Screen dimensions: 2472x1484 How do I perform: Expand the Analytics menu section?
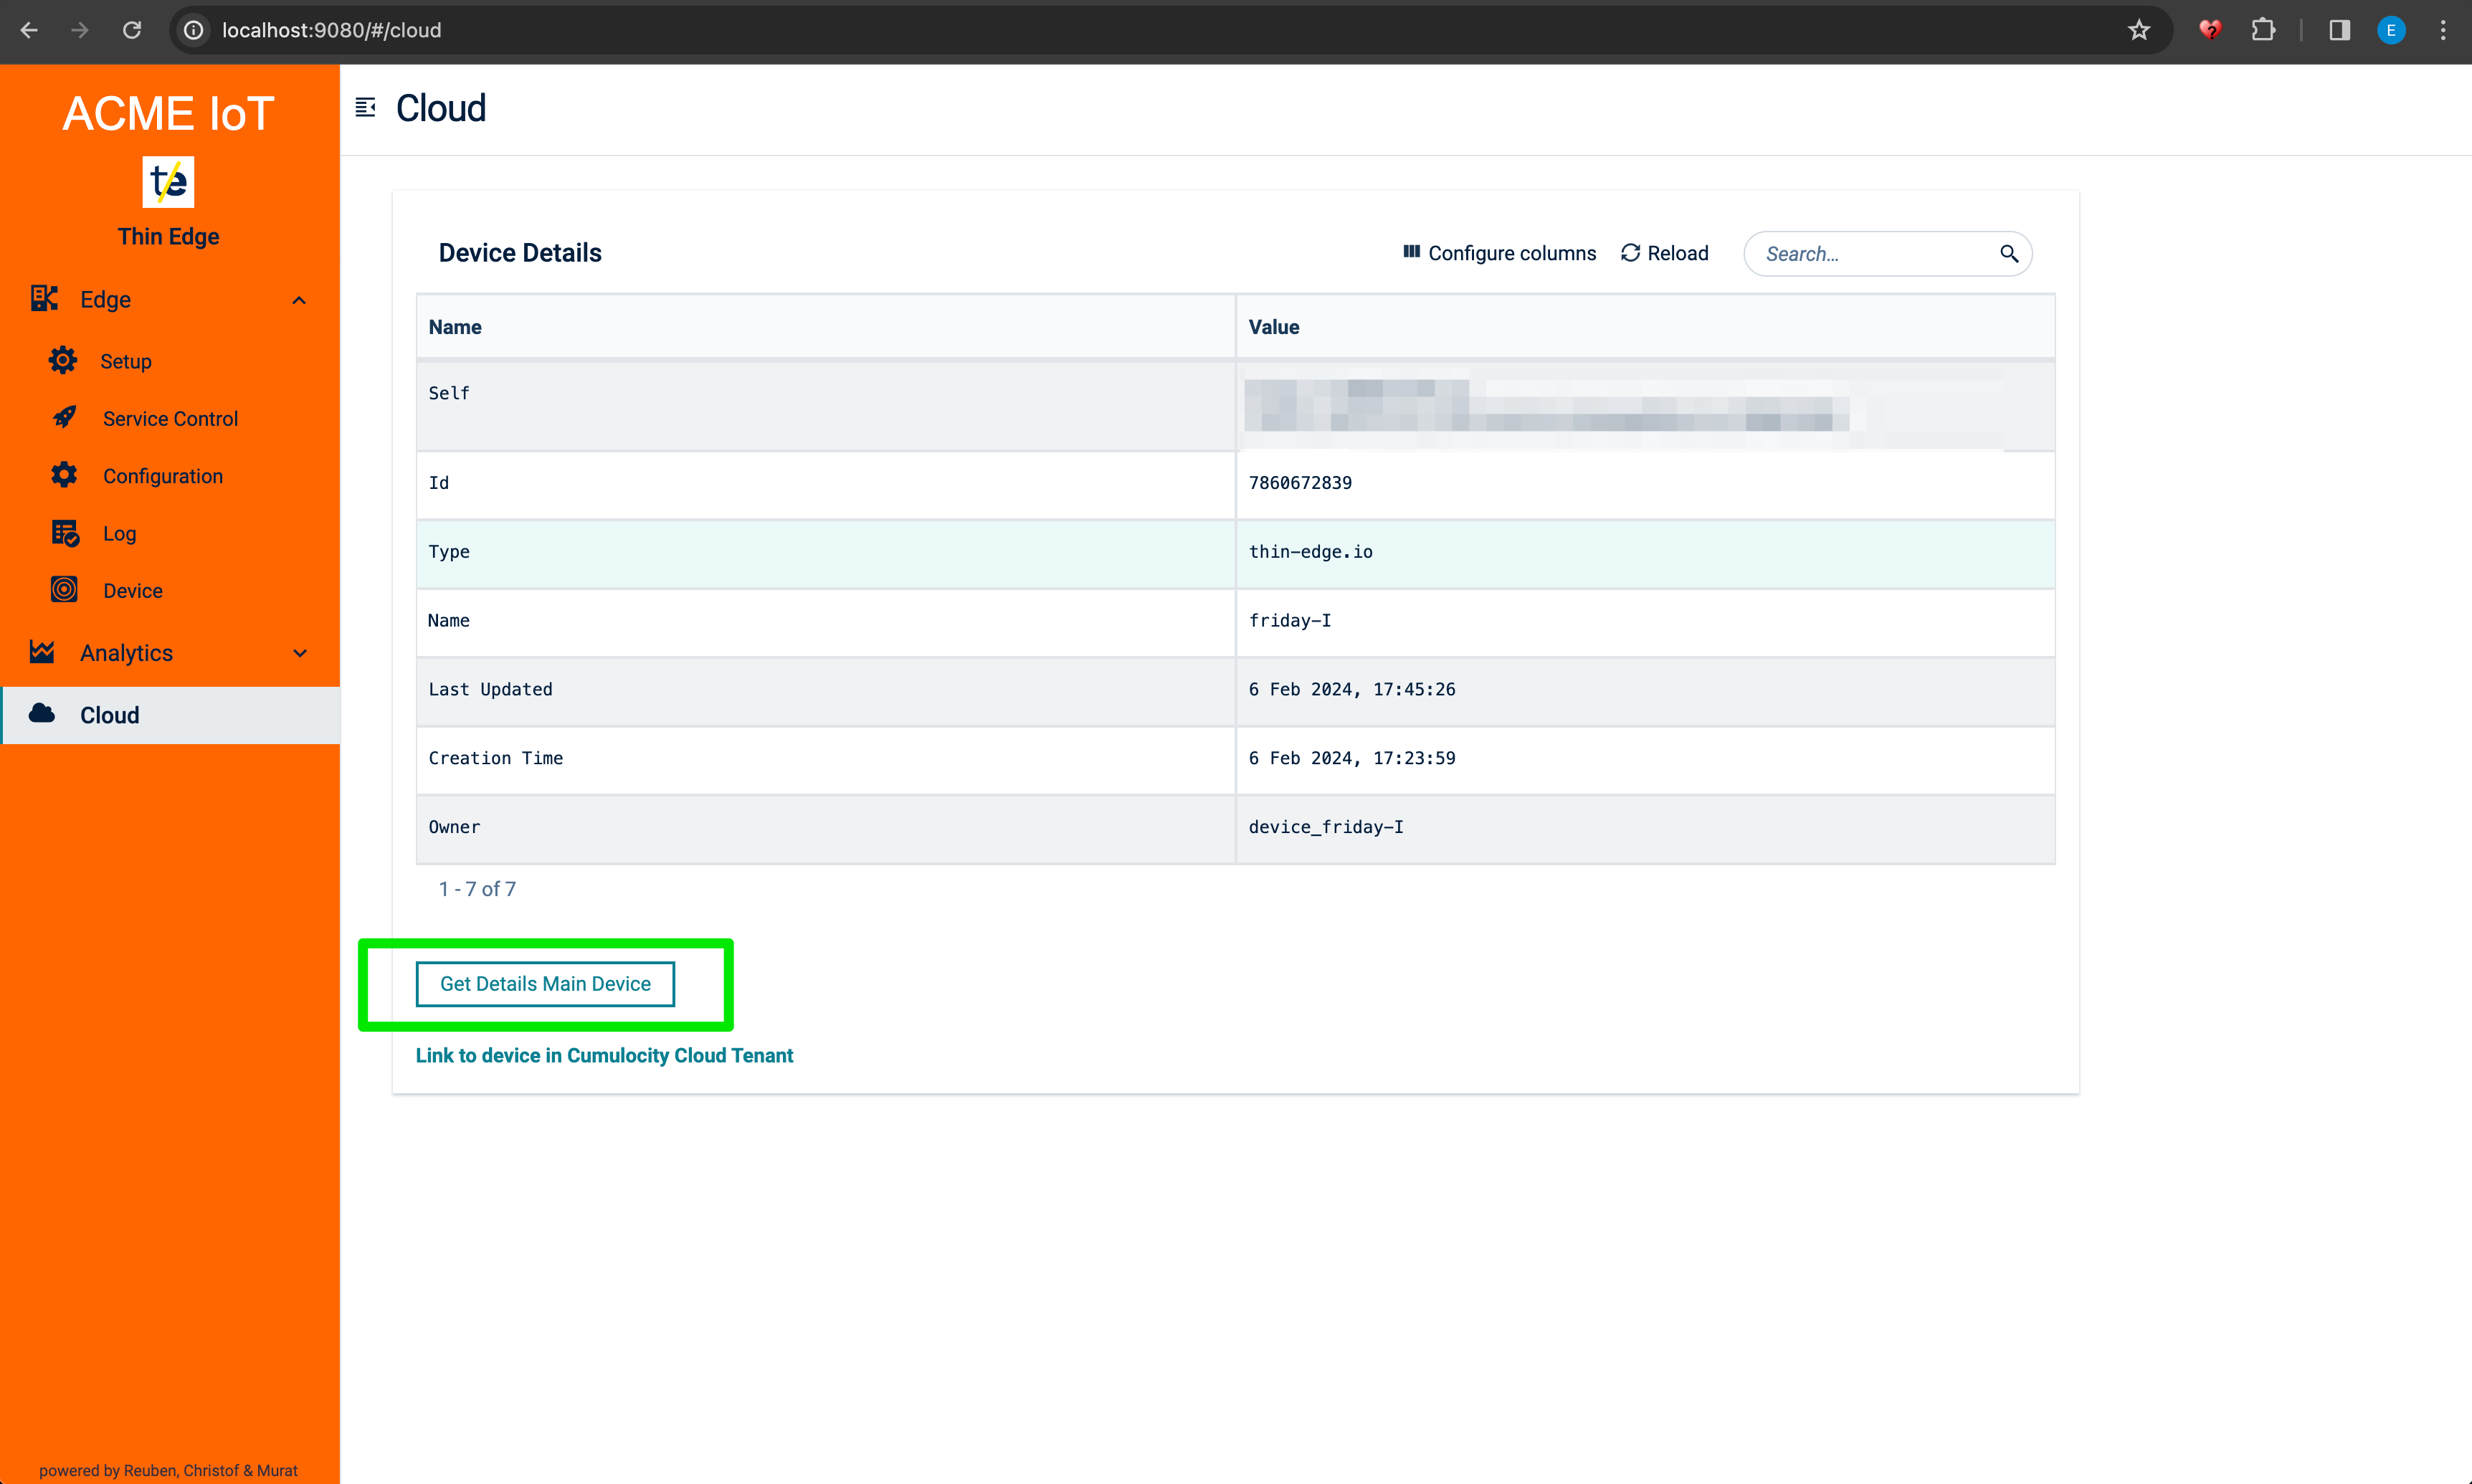coord(298,653)
